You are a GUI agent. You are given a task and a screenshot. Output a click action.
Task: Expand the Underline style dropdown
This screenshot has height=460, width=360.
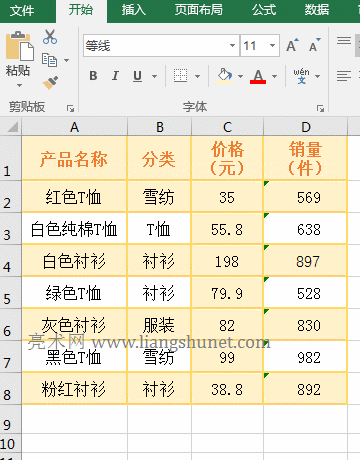tap(154, 77)
